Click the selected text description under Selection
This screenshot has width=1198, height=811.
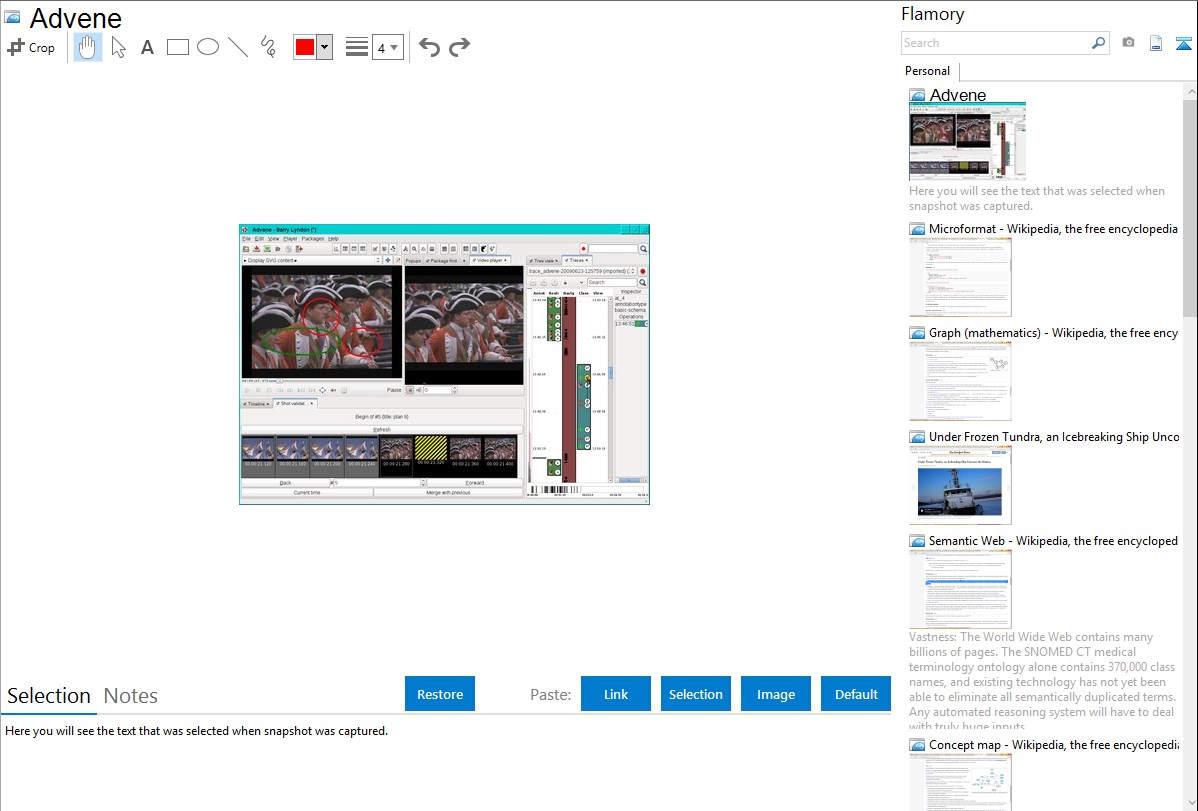click(x=196, y=731)
